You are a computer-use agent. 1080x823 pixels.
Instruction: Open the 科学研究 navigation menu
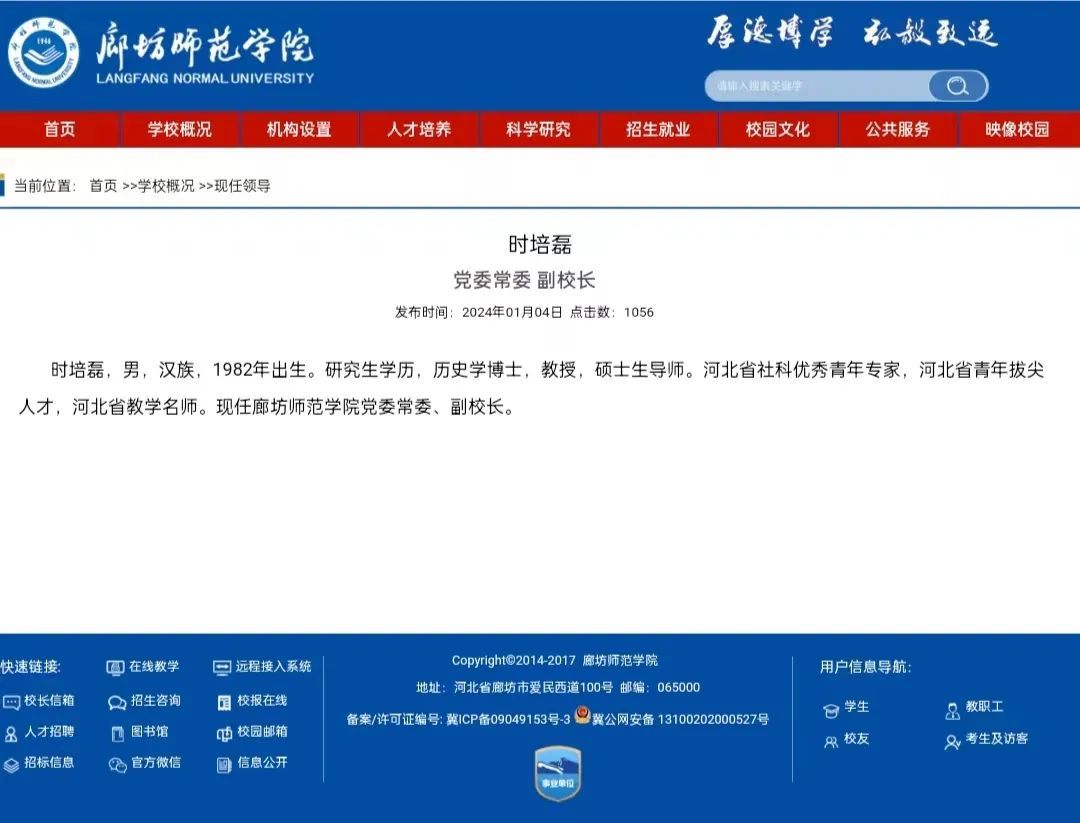coord(538,129)
